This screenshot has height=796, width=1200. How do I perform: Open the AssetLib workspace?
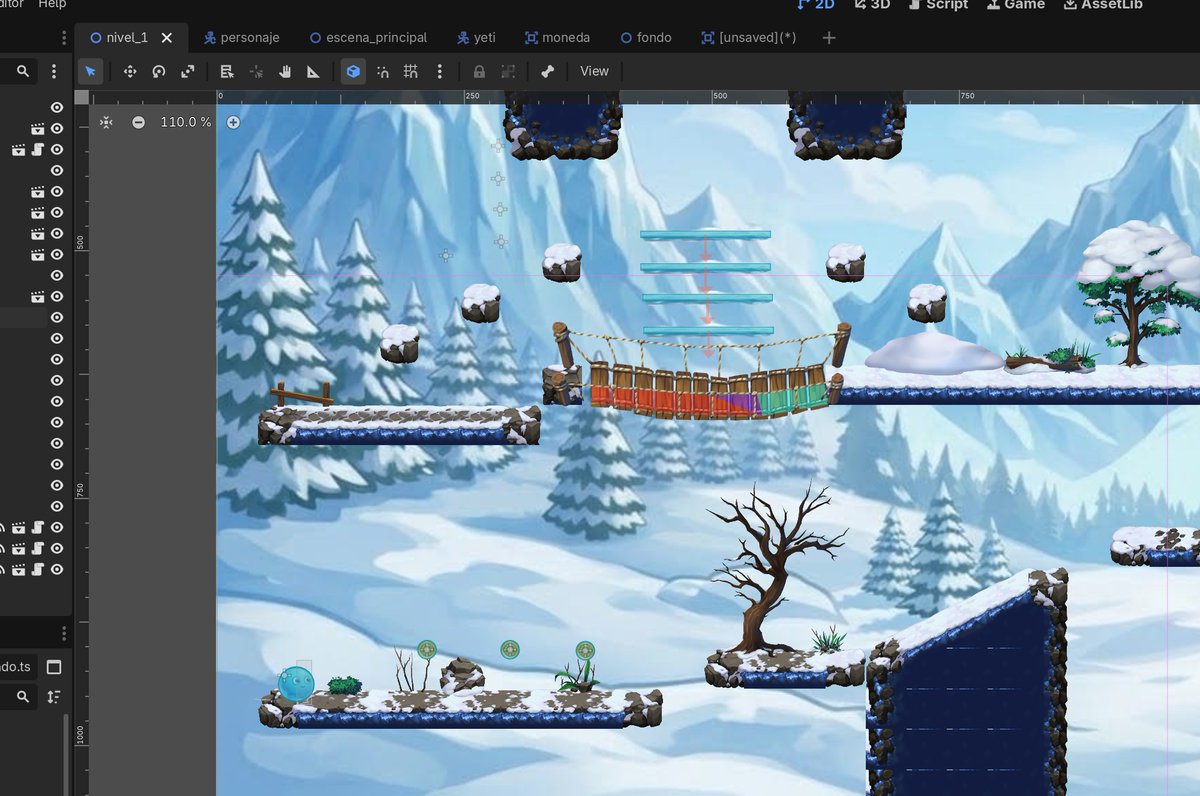(1103, 4)
